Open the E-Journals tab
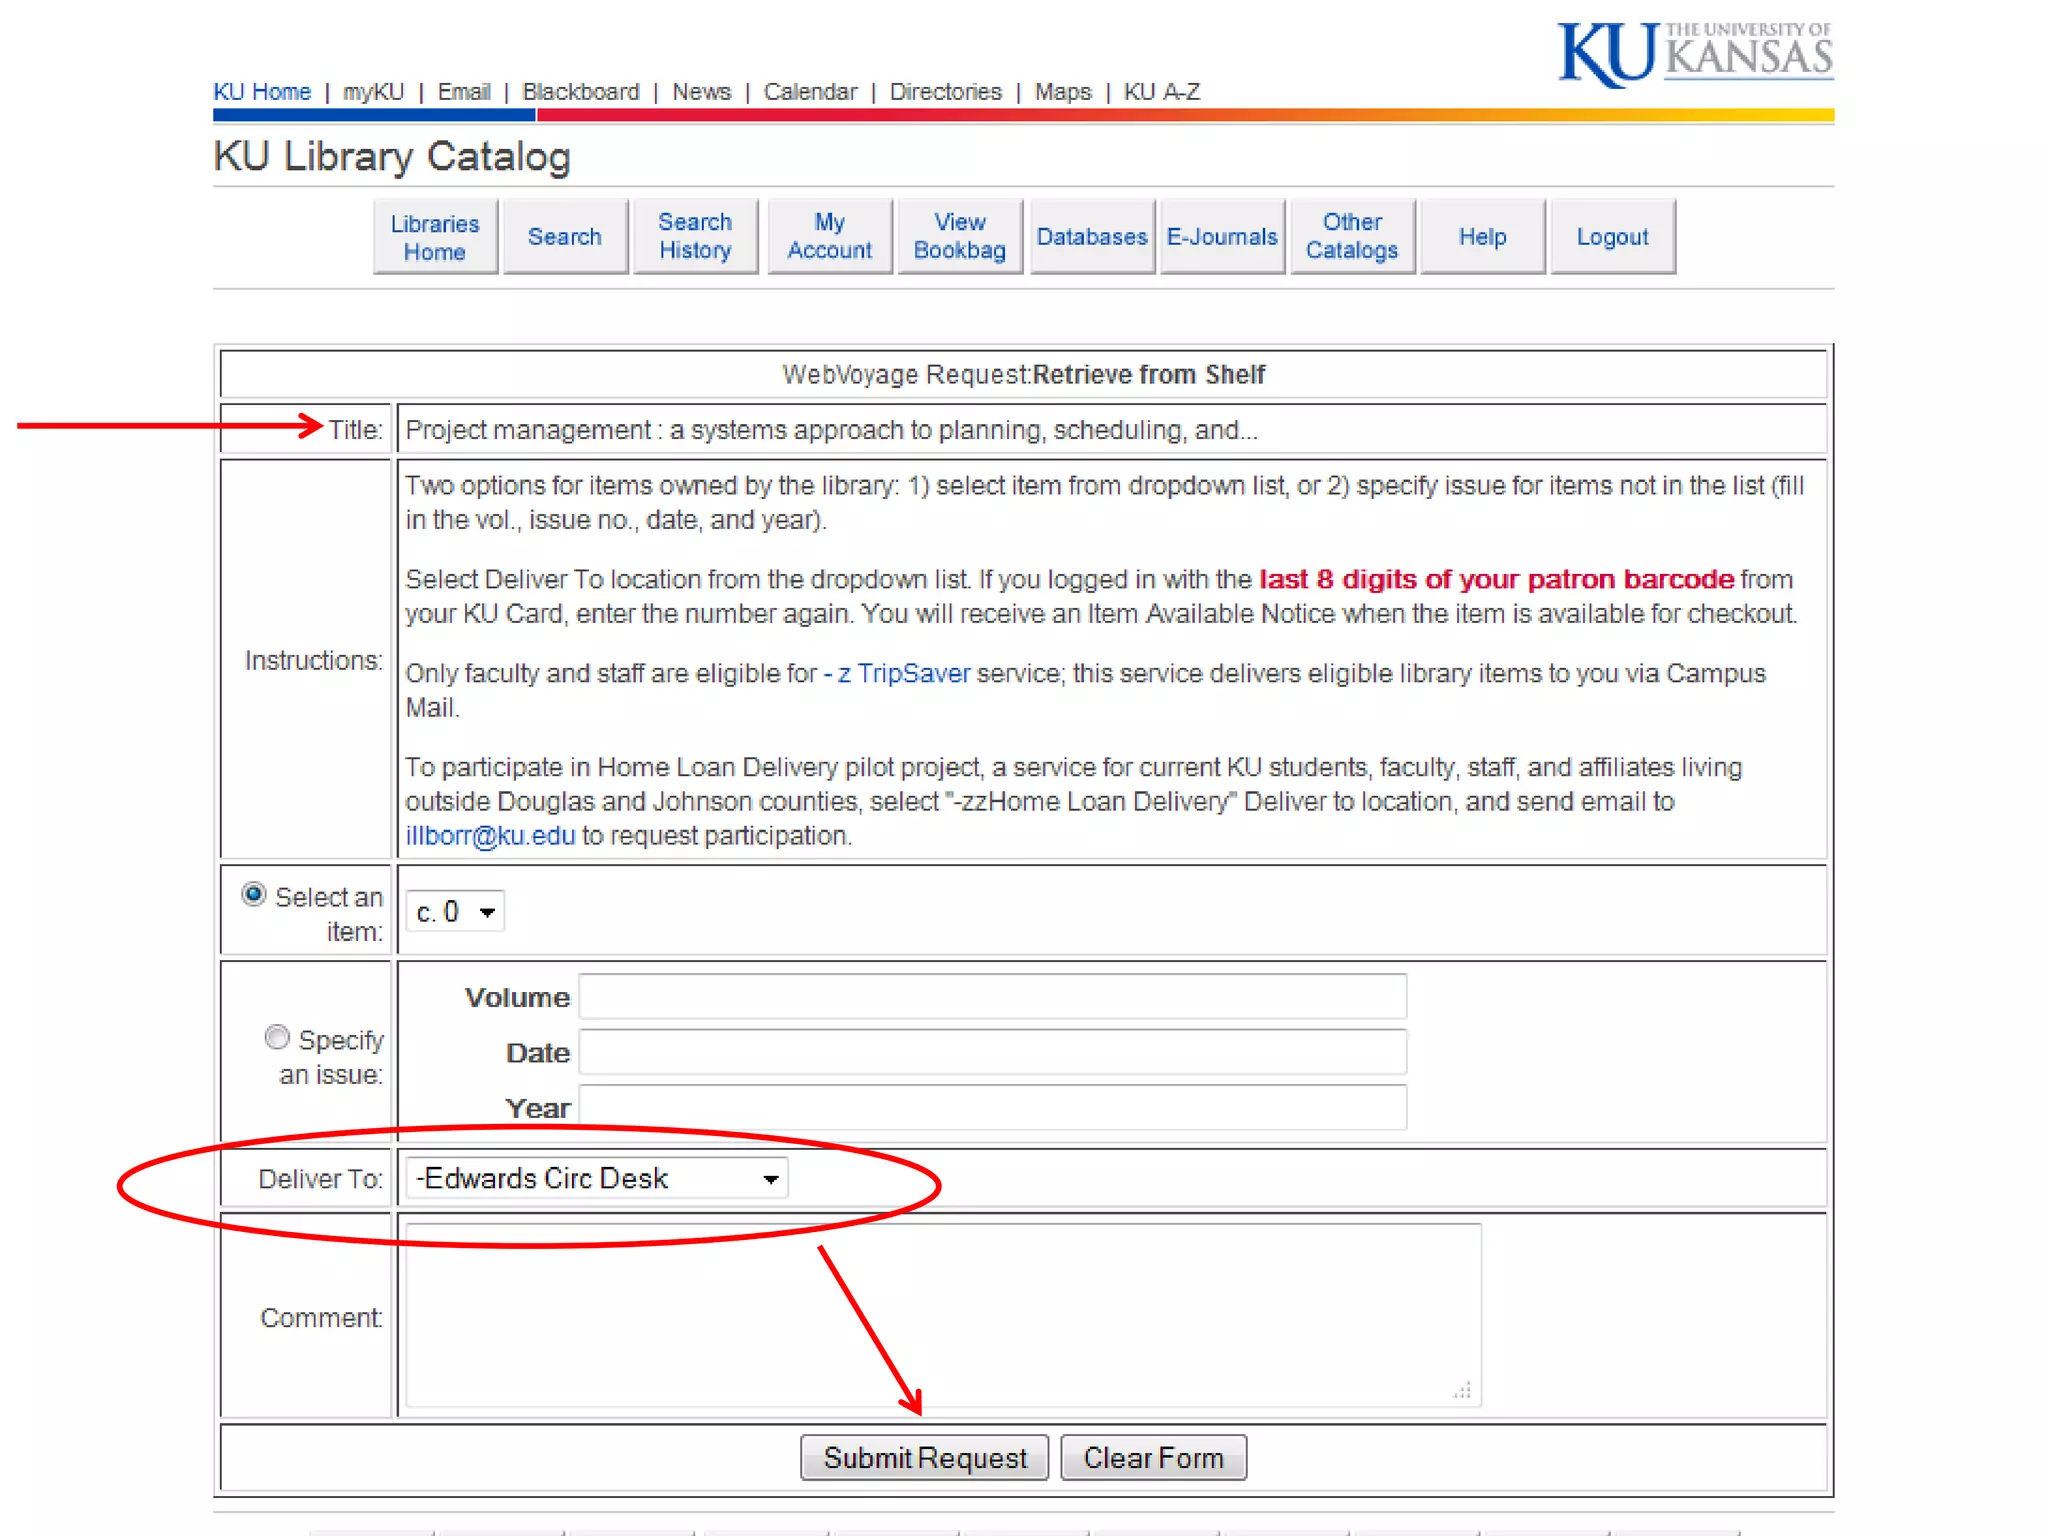The image size is (2048, 1536). tap(1222, 237)
